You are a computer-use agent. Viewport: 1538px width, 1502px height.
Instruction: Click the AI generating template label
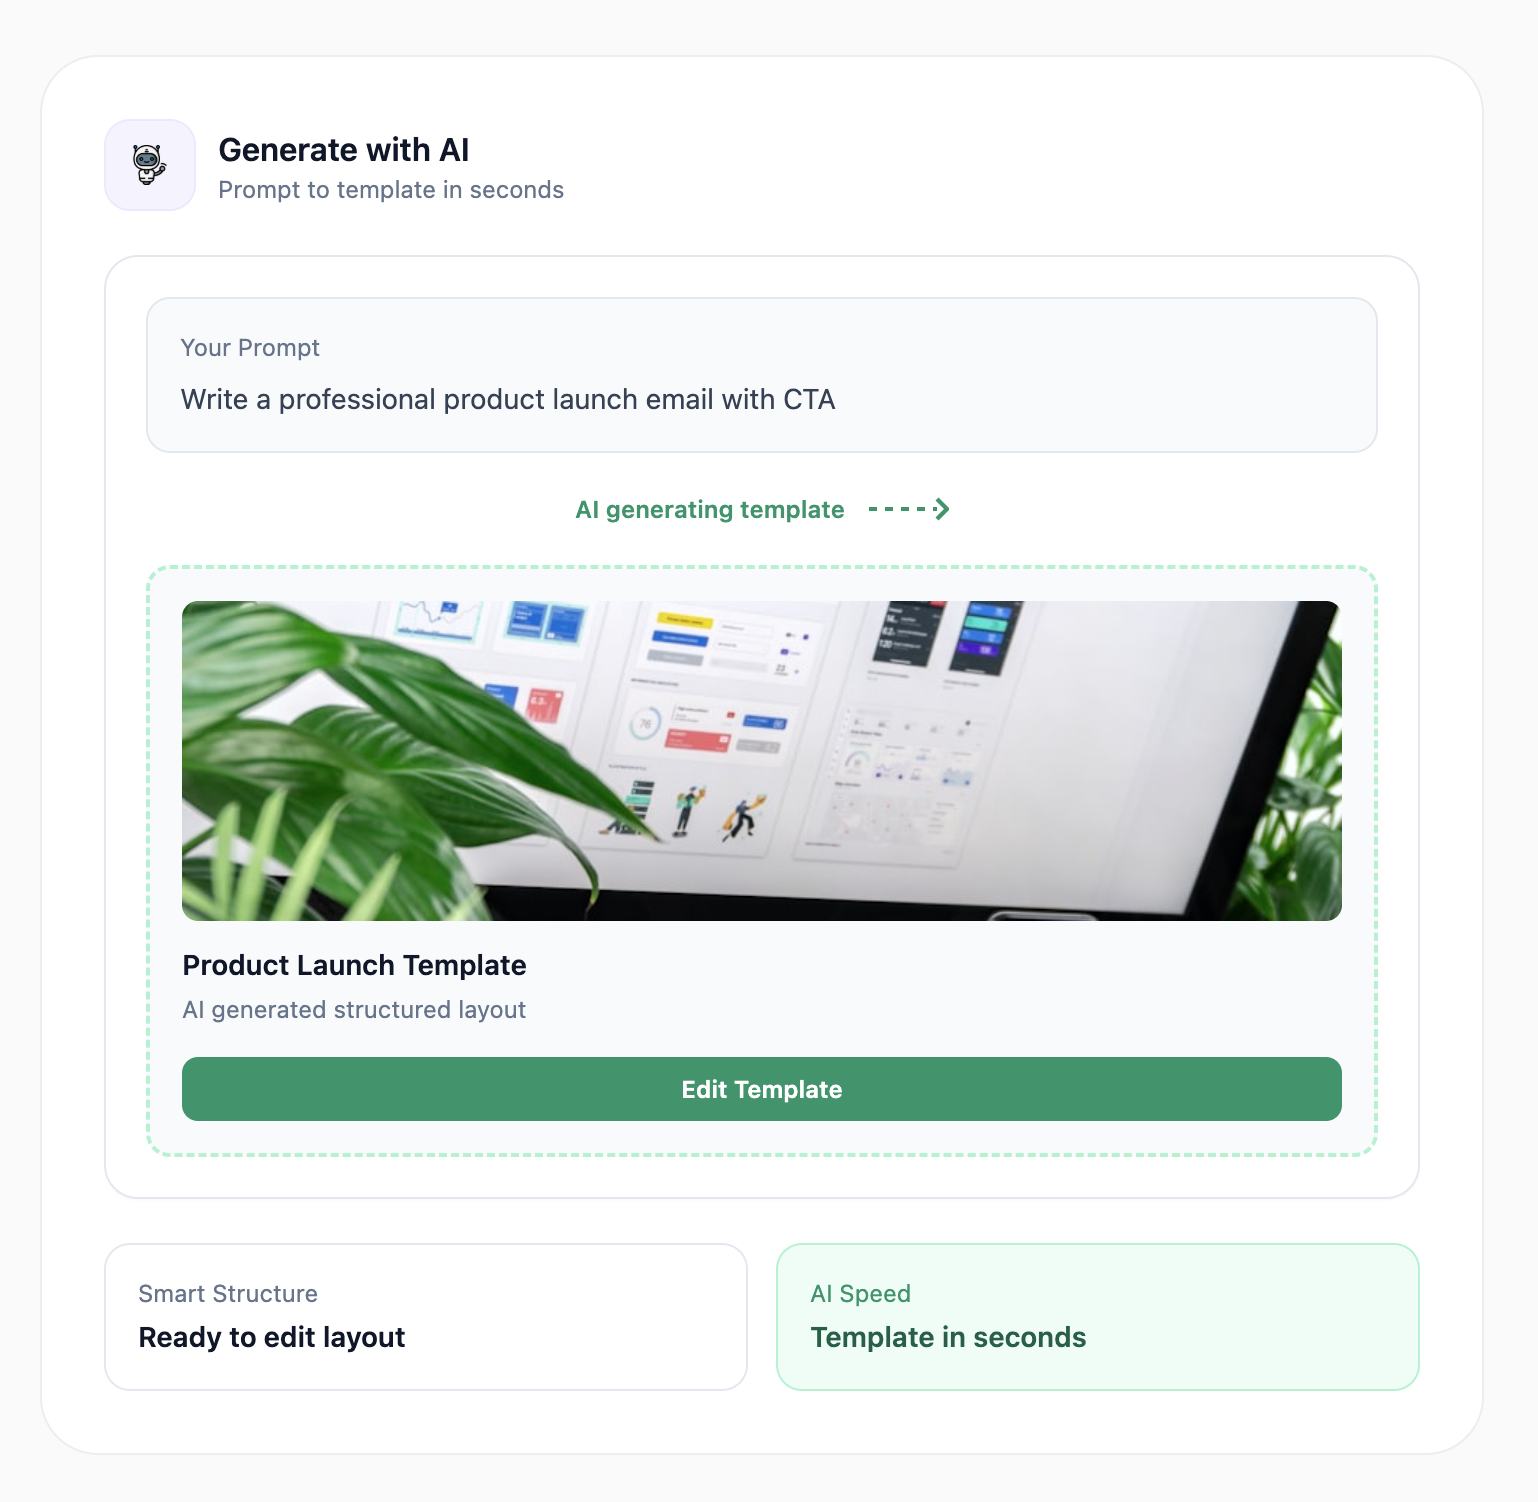pyautogui.click(x=710, y=510)
